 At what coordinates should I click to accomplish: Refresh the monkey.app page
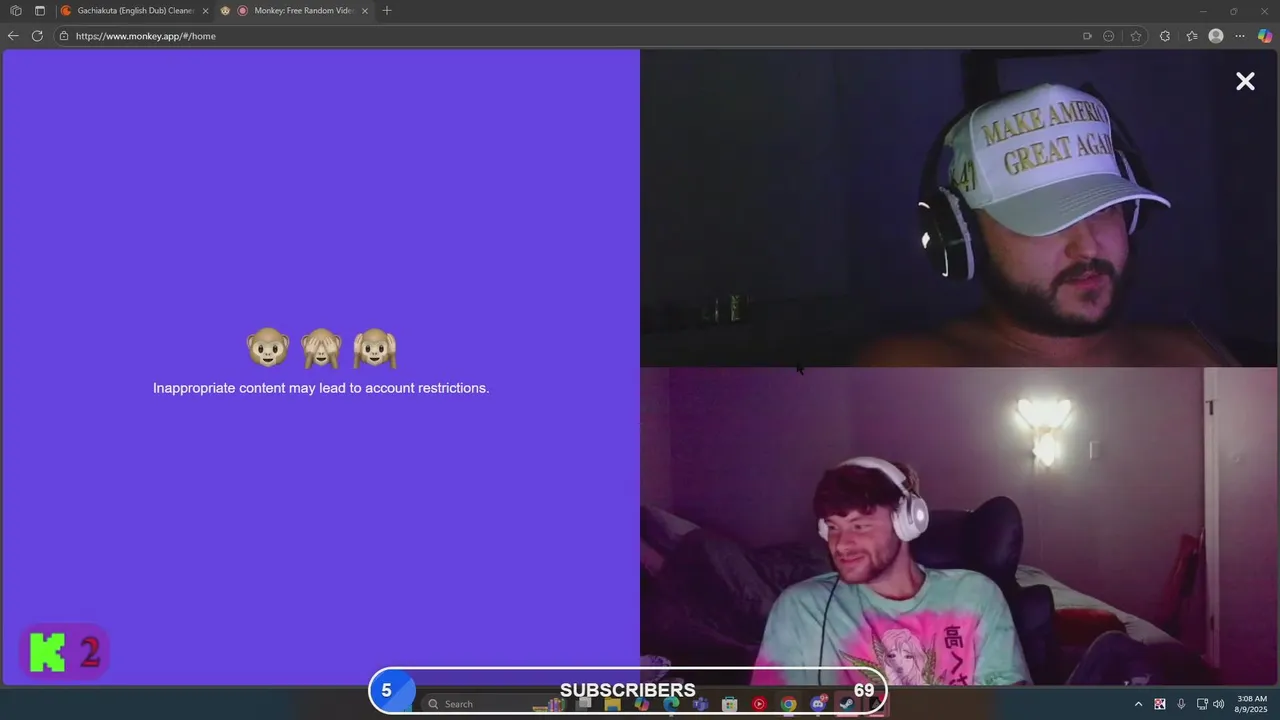pyautogui.click(x=37, y=36)
